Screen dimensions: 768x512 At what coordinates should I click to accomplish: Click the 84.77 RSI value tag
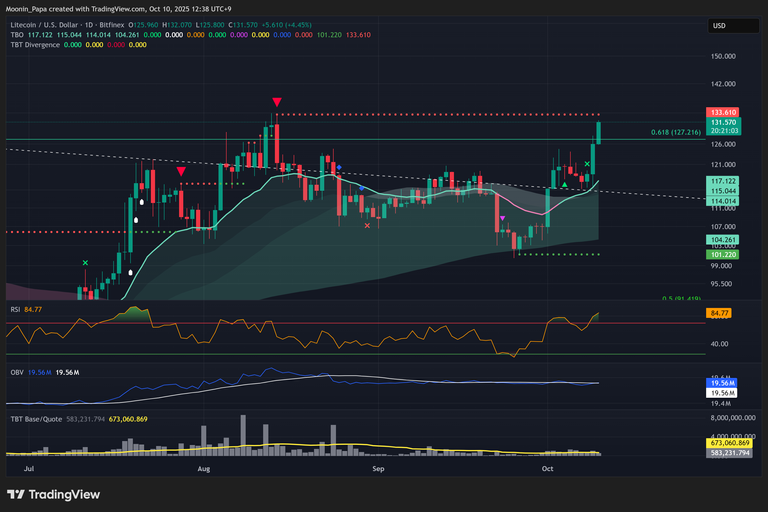coord(721,314)
